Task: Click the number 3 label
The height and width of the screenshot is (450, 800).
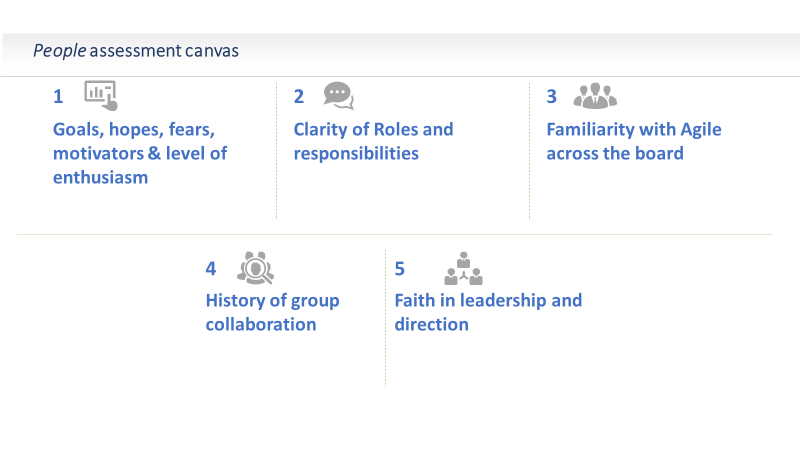Action: [x=551, y=97]
